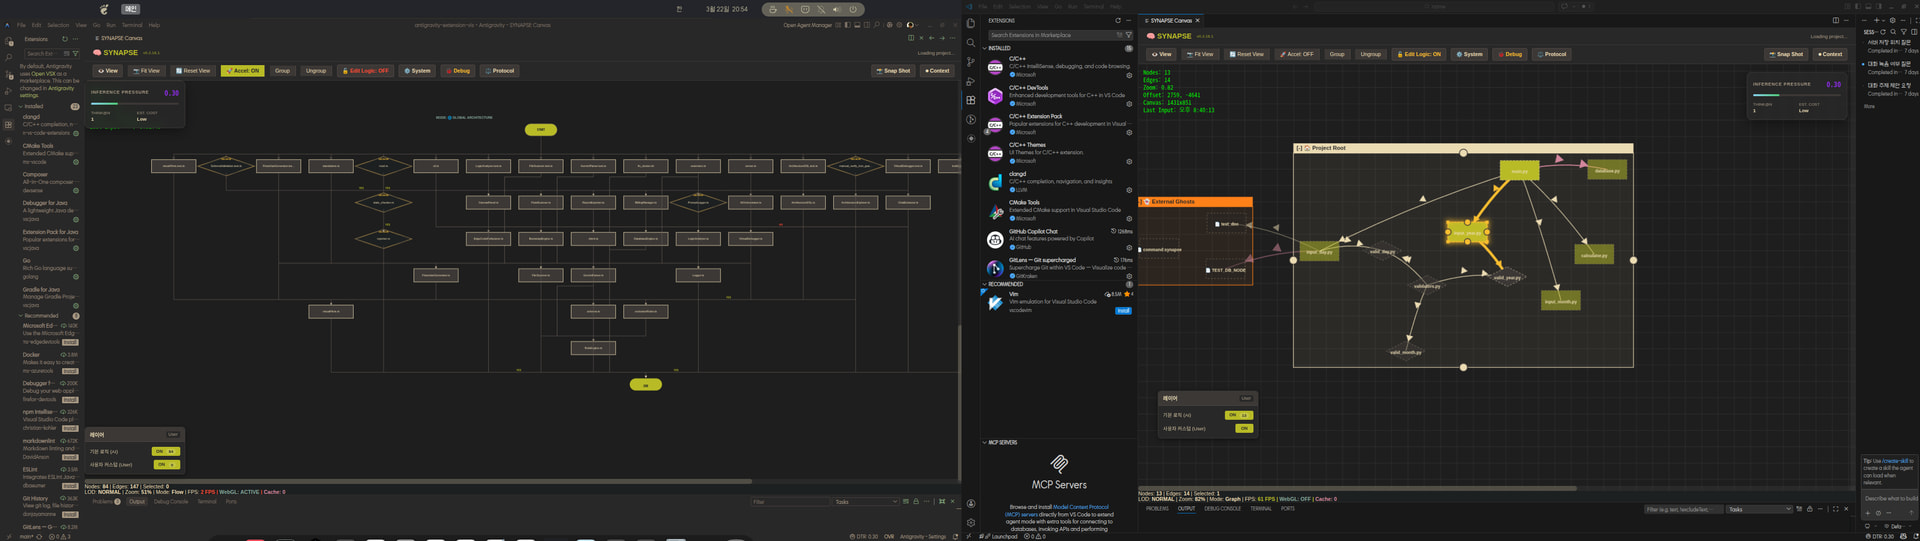This screenshot has height=541, width=1920.
Task: Click filter icon in Extensions marketplace search
Action: [x=1129, y=35]
